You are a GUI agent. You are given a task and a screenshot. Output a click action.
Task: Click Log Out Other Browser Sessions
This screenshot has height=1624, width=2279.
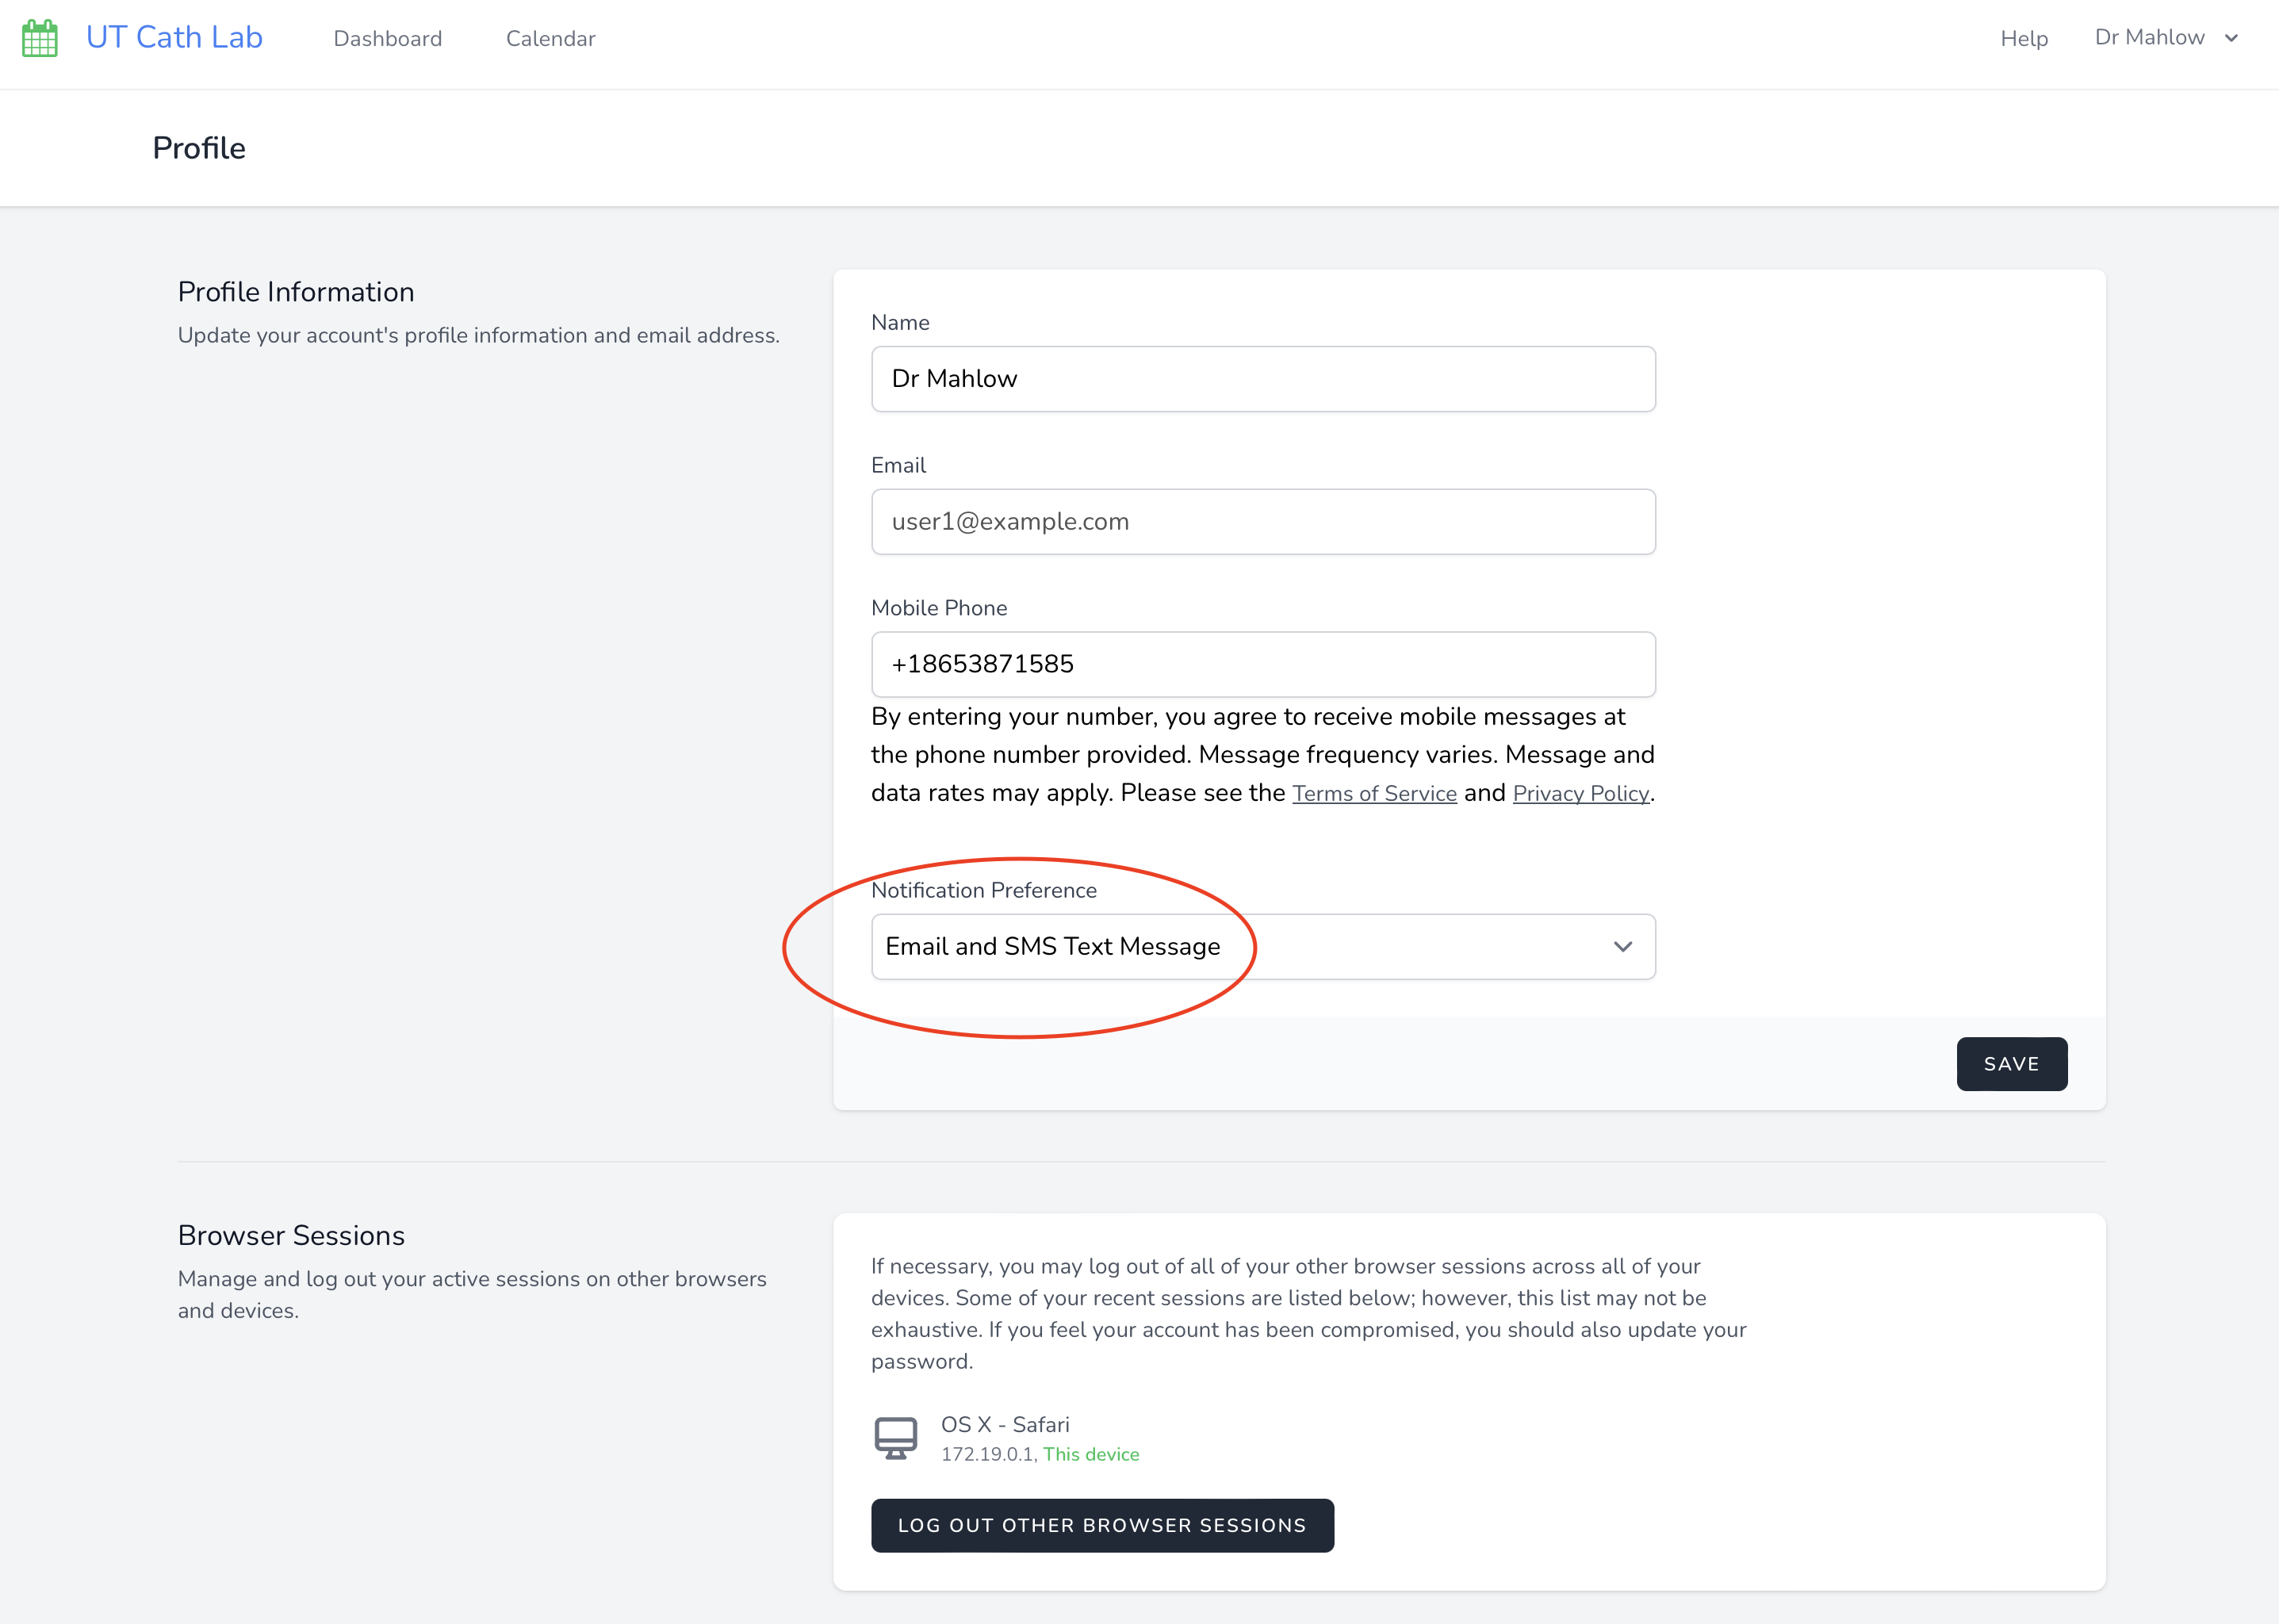tap(1102, 1525)
